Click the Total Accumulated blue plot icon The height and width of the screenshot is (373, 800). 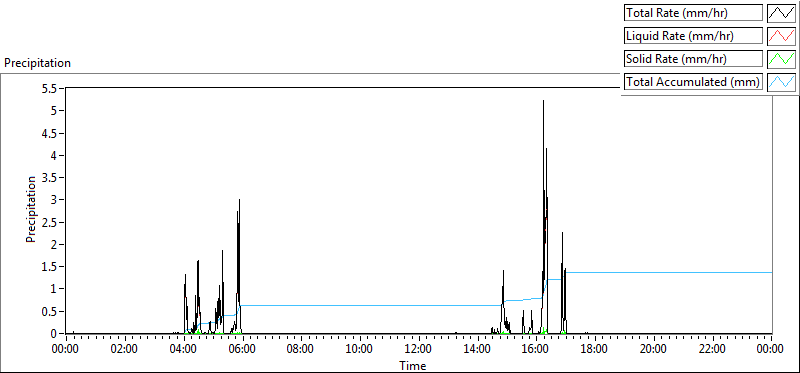click(x=782, y=81)
